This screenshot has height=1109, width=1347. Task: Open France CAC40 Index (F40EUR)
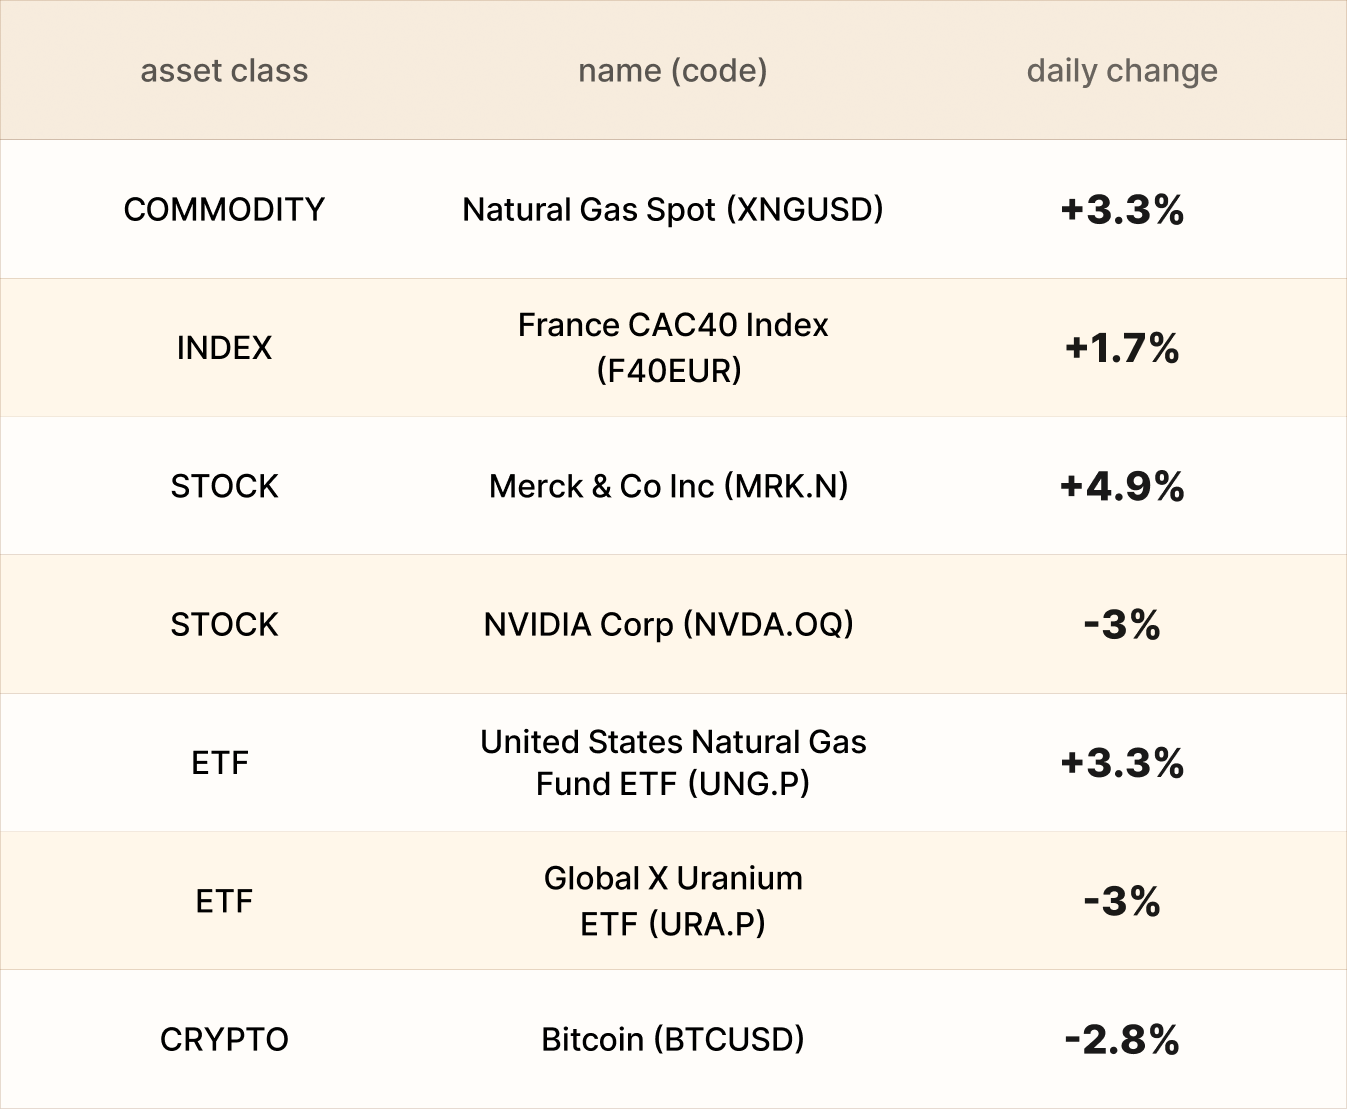coord(672,348)
